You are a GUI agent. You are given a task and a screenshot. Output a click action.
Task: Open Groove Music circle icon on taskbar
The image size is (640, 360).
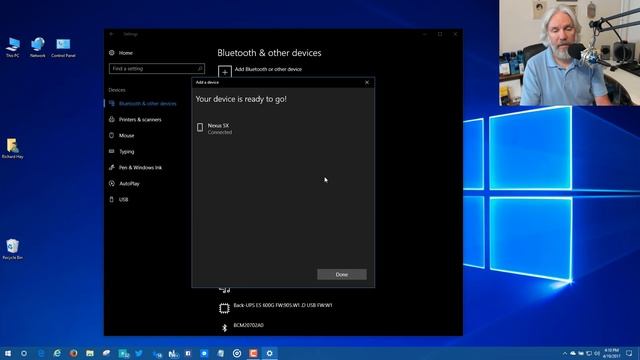pyautogui.click(x=237, y=353)
